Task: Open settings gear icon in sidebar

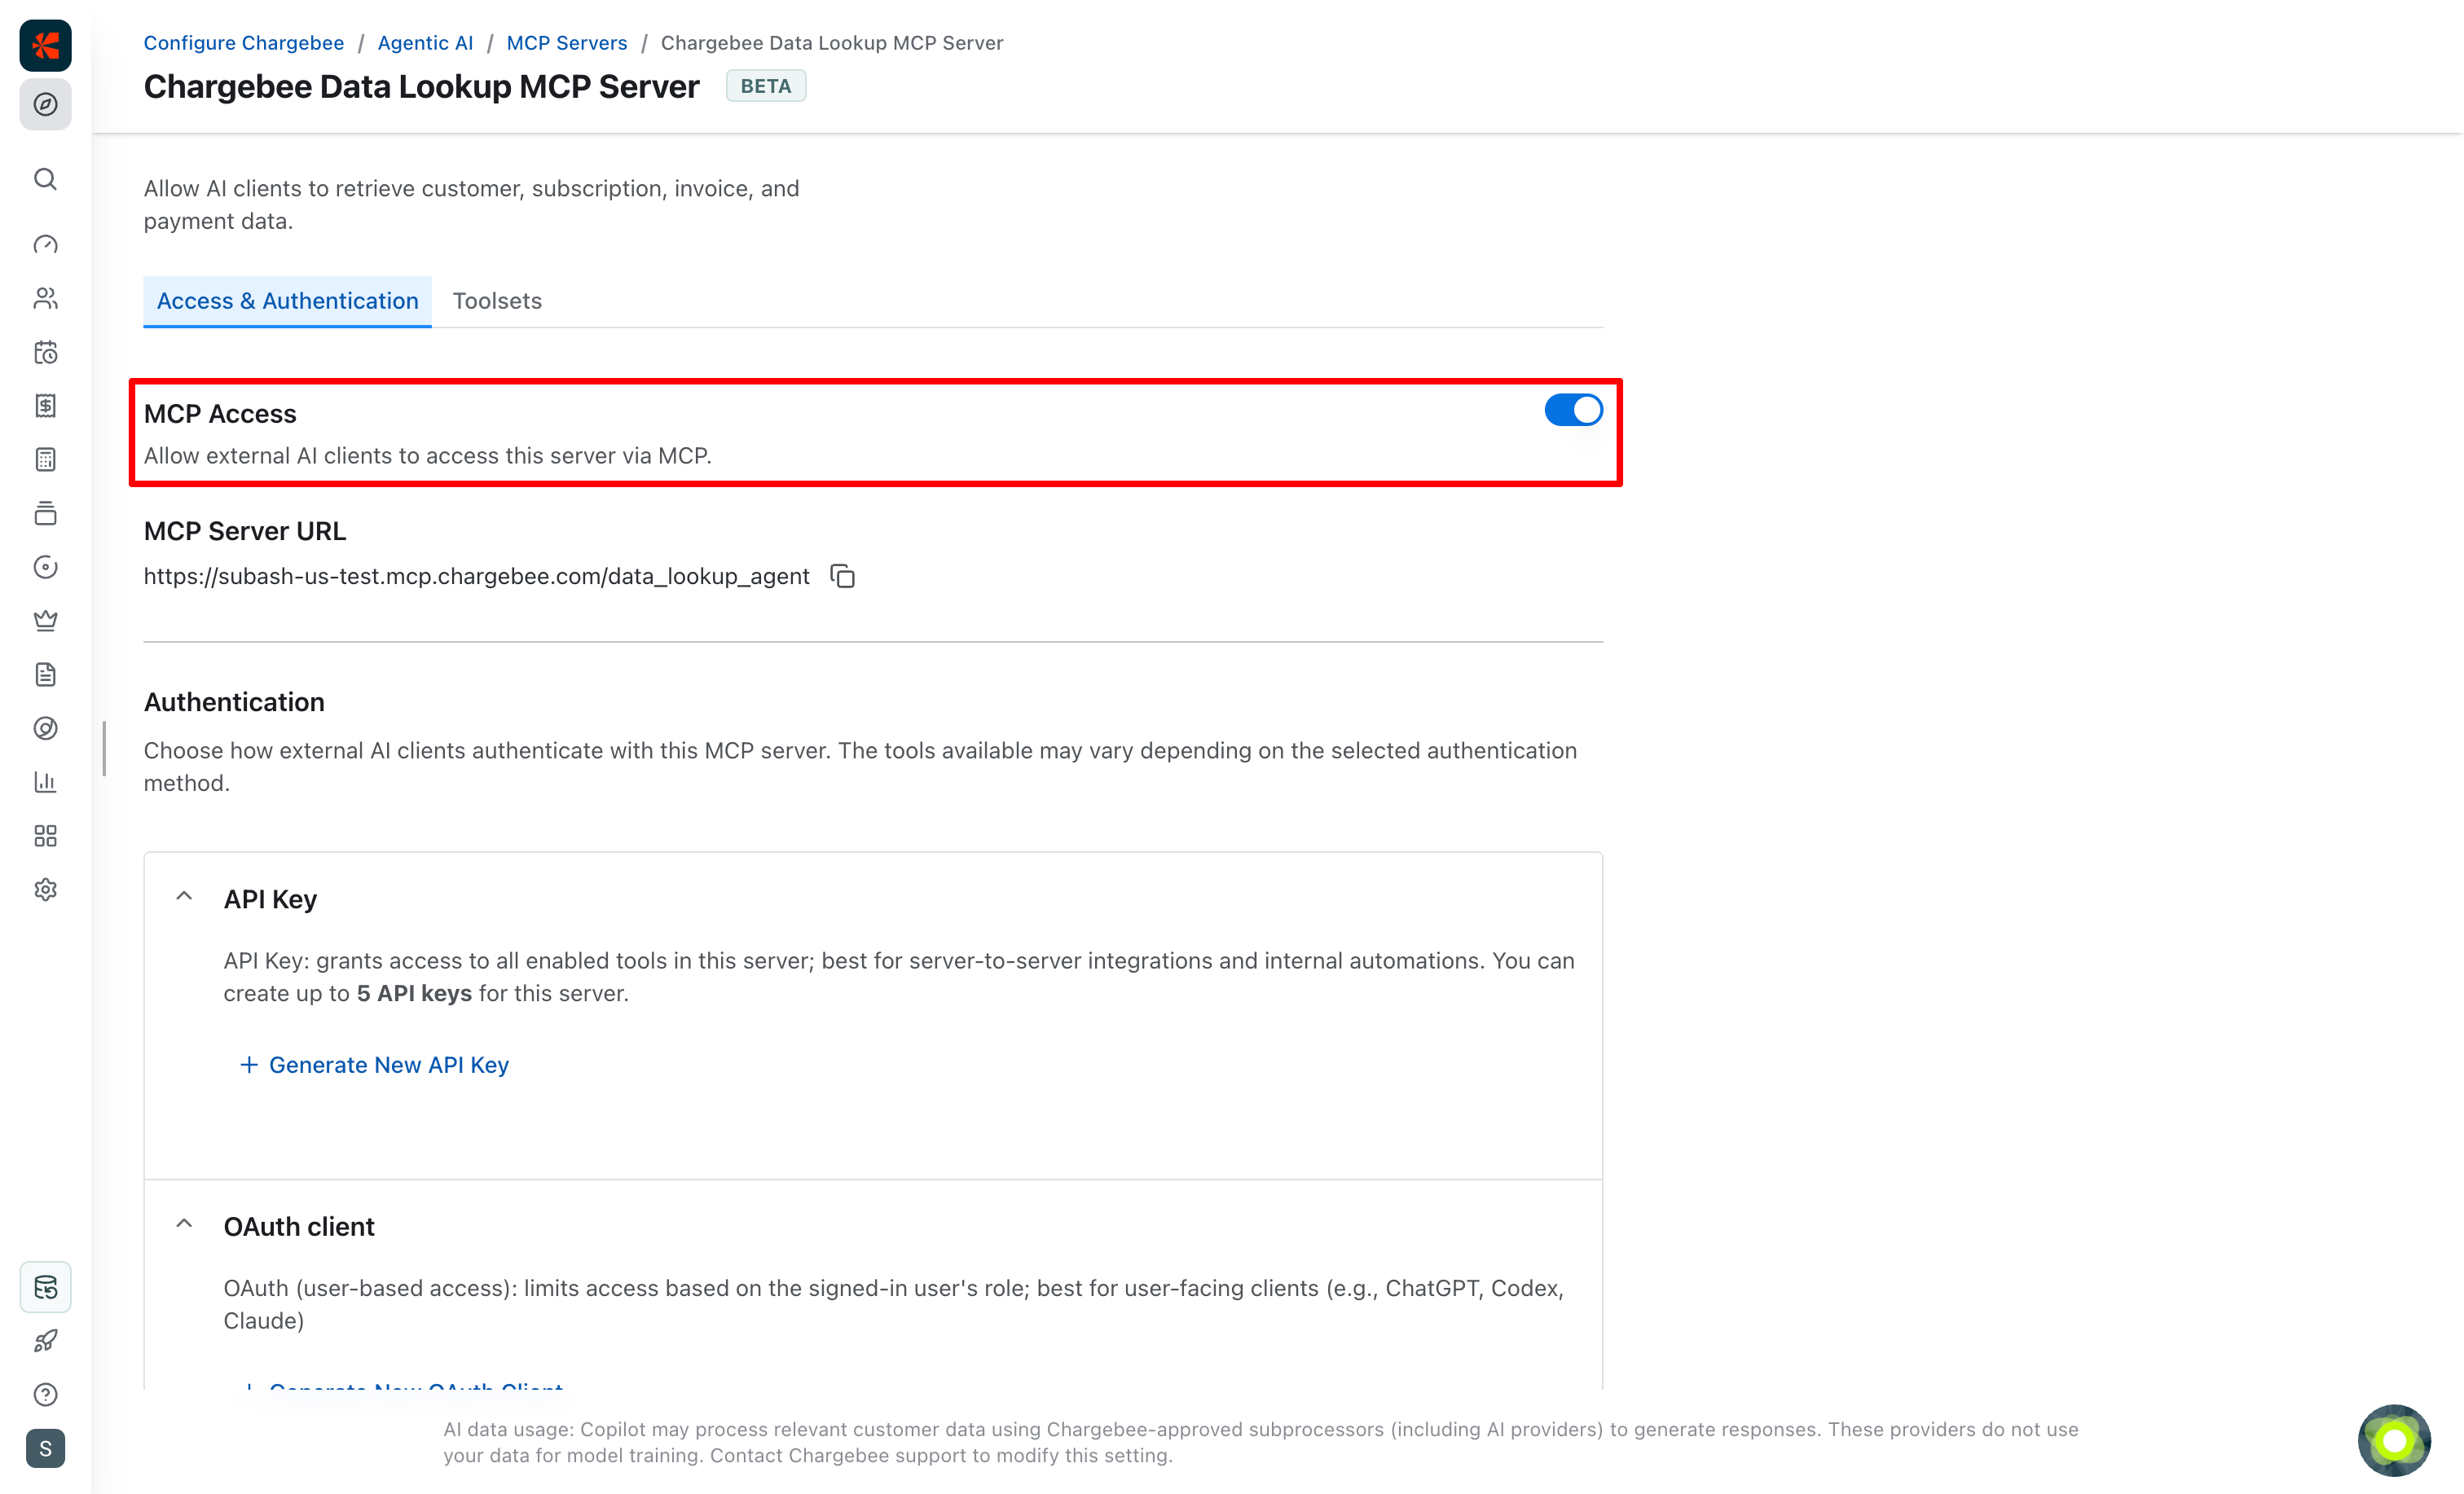Action: coord(46,890)
